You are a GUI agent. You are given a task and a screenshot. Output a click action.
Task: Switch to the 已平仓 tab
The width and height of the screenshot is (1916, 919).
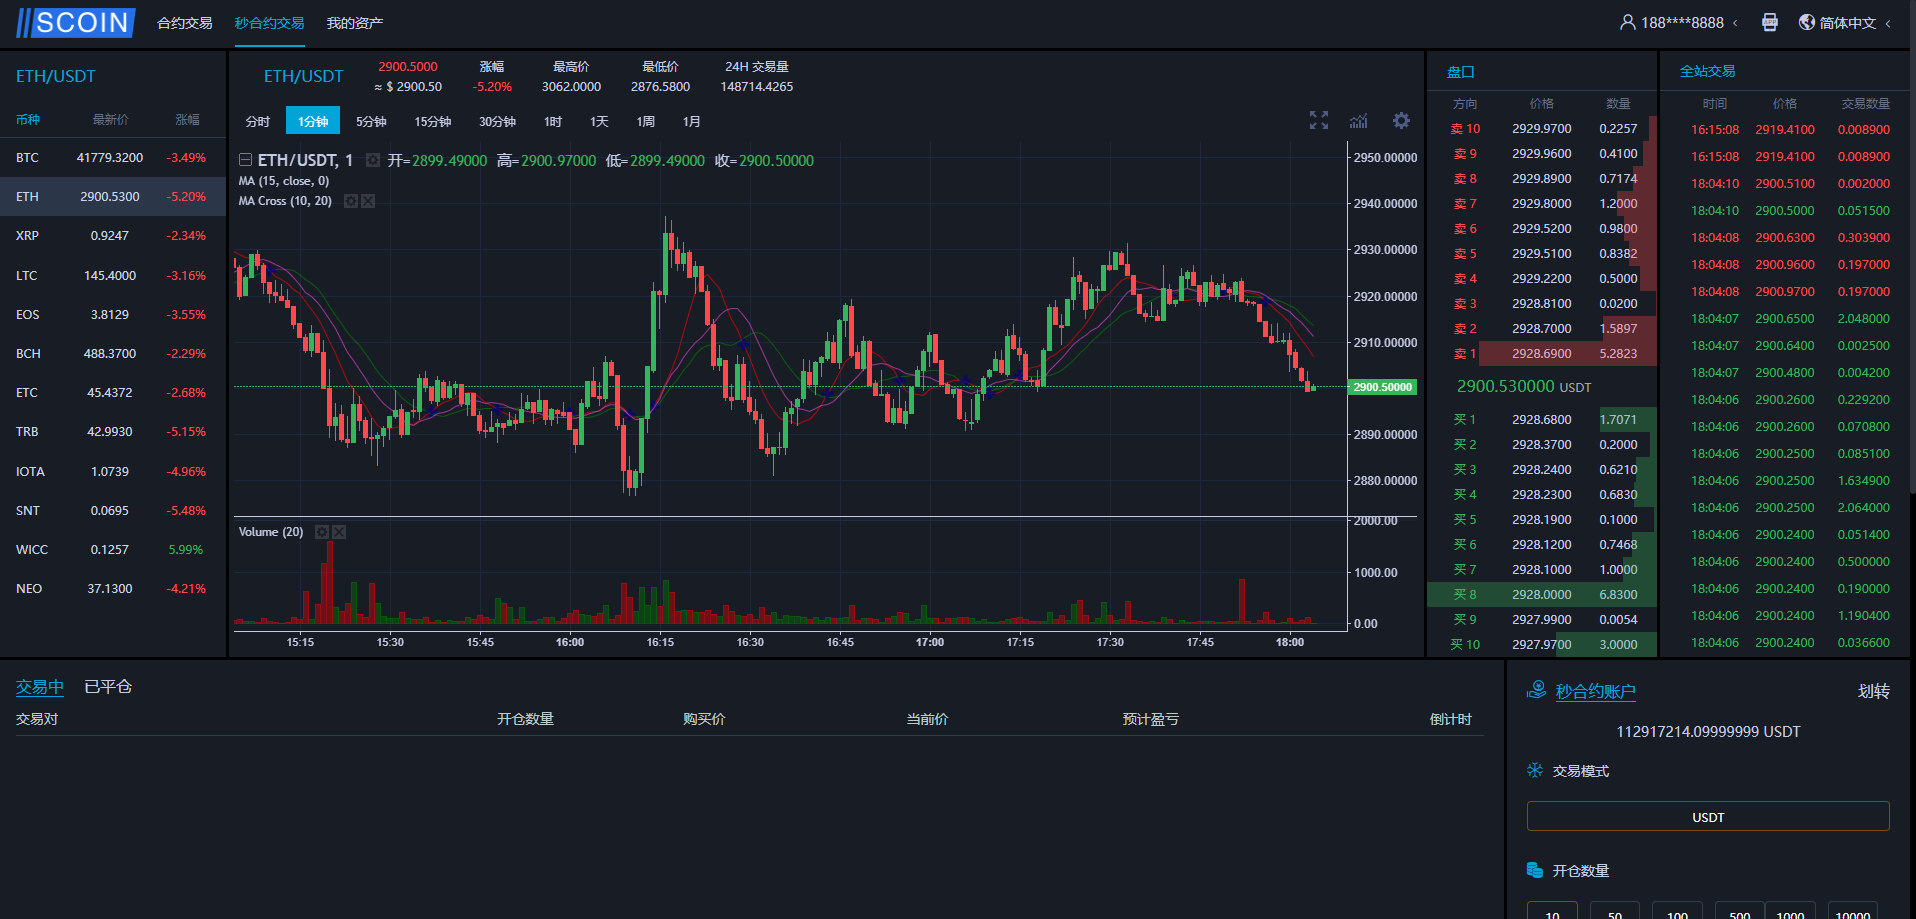pos(108,687)
